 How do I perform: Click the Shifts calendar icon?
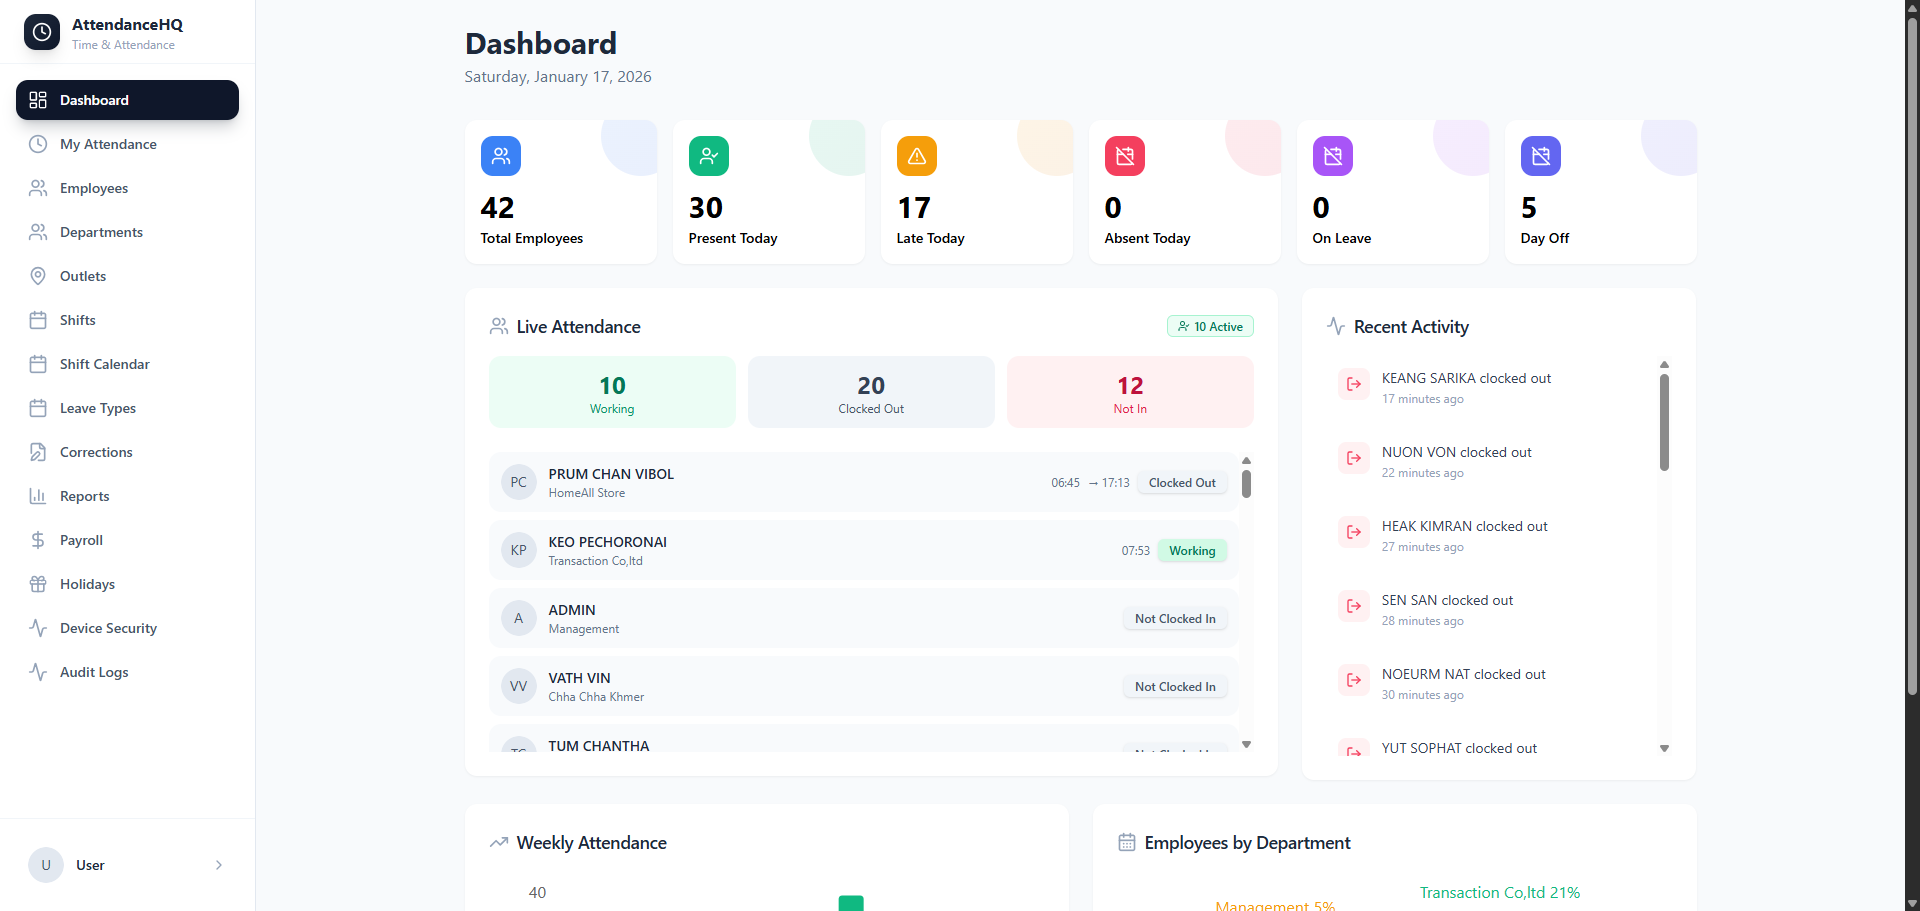coord(38,320)
